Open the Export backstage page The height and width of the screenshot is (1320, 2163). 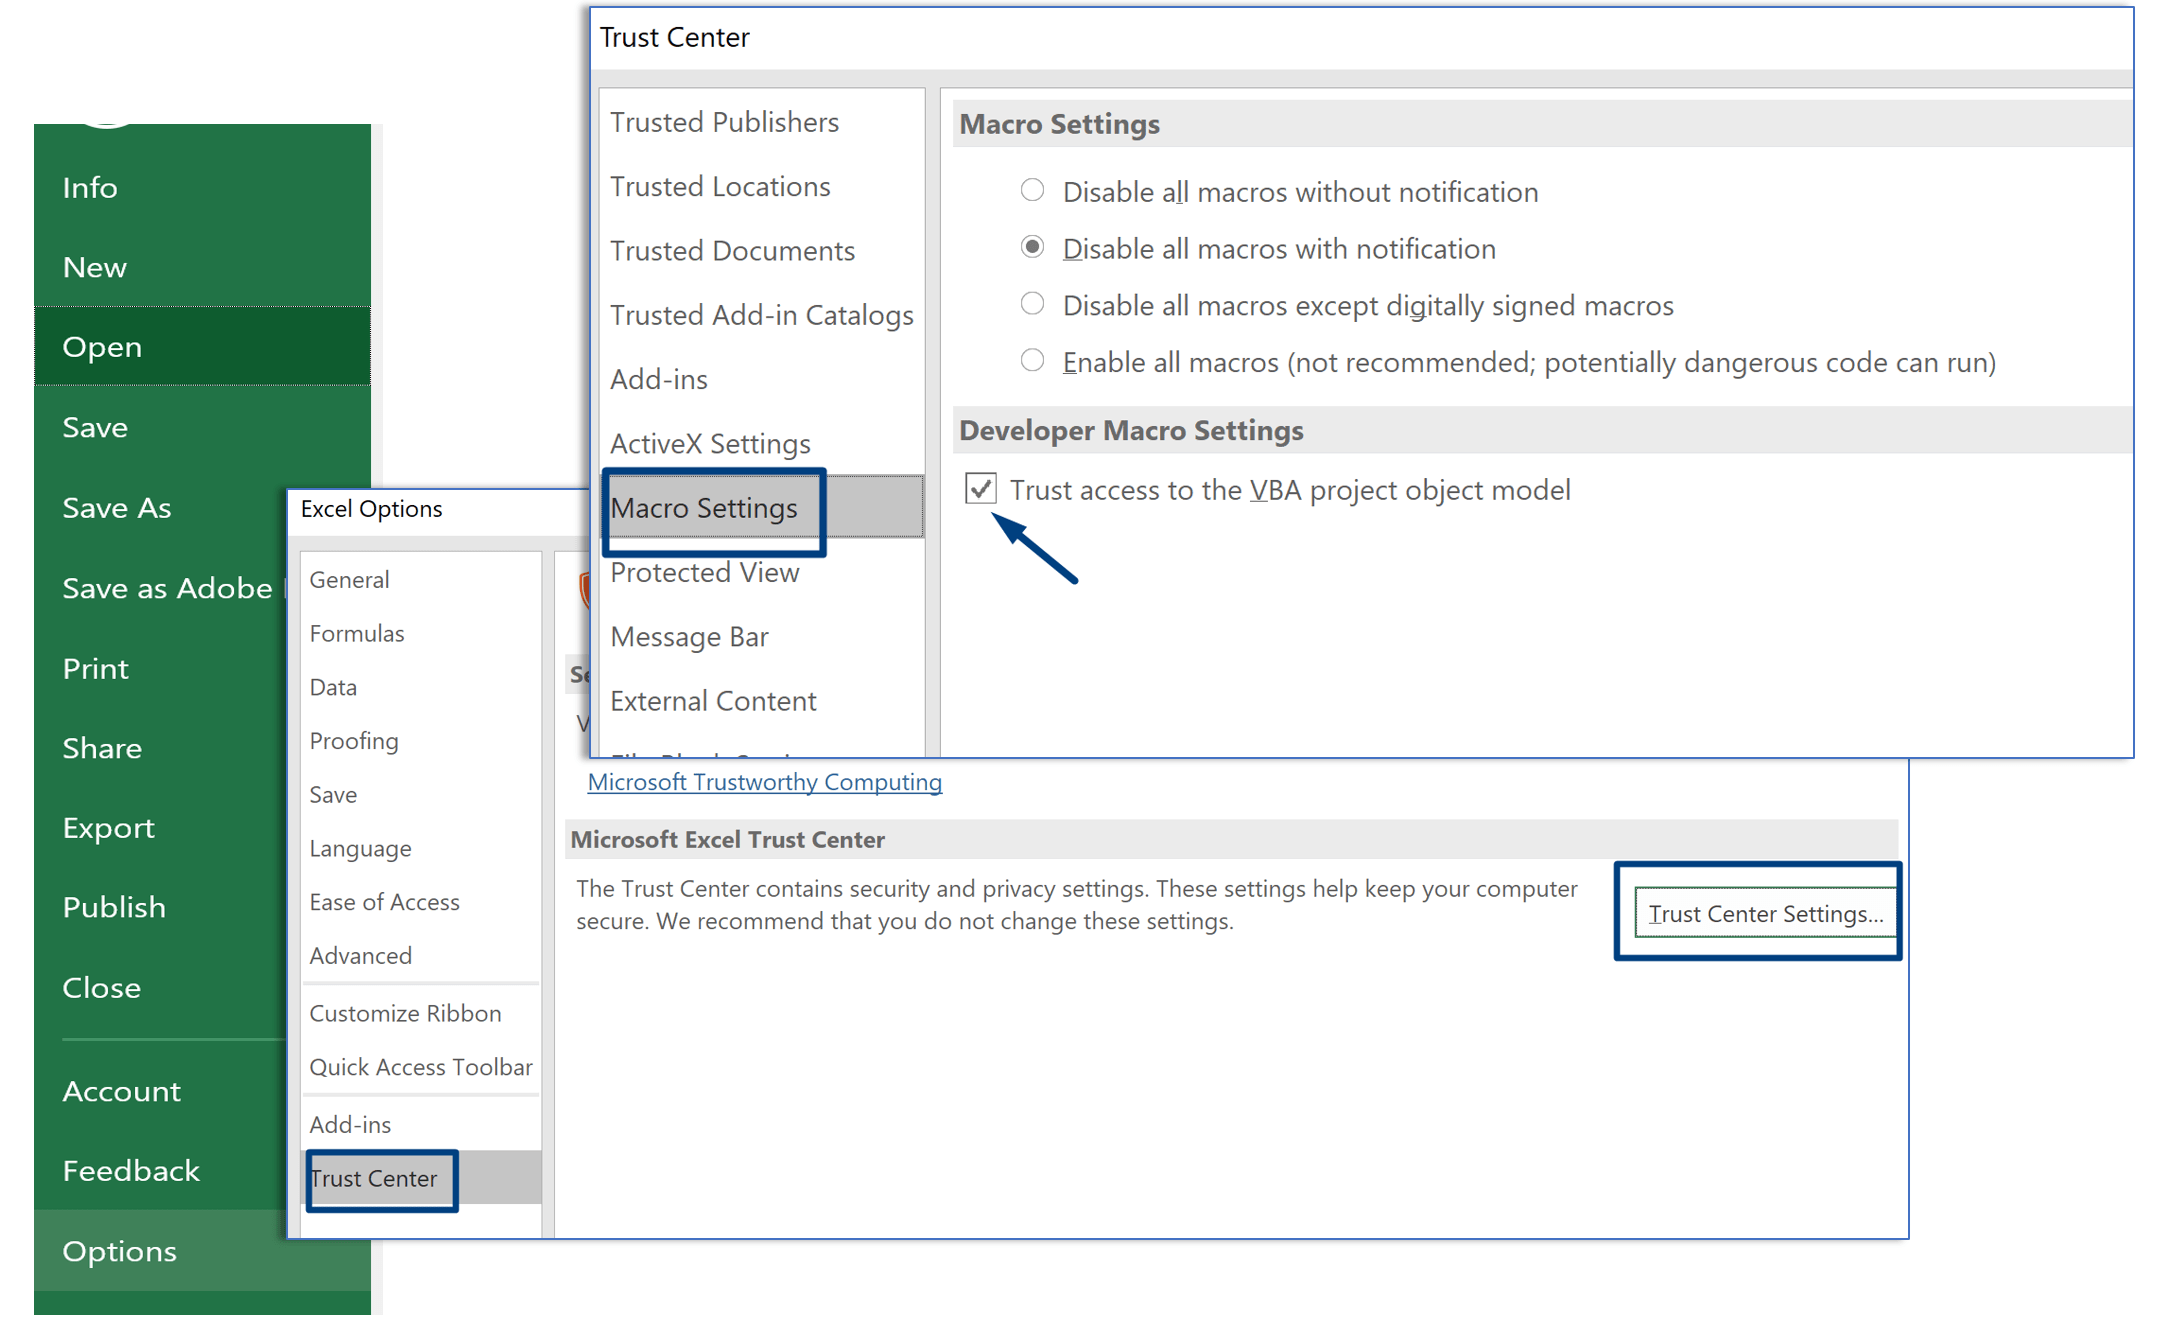click(x=108, y=827)
